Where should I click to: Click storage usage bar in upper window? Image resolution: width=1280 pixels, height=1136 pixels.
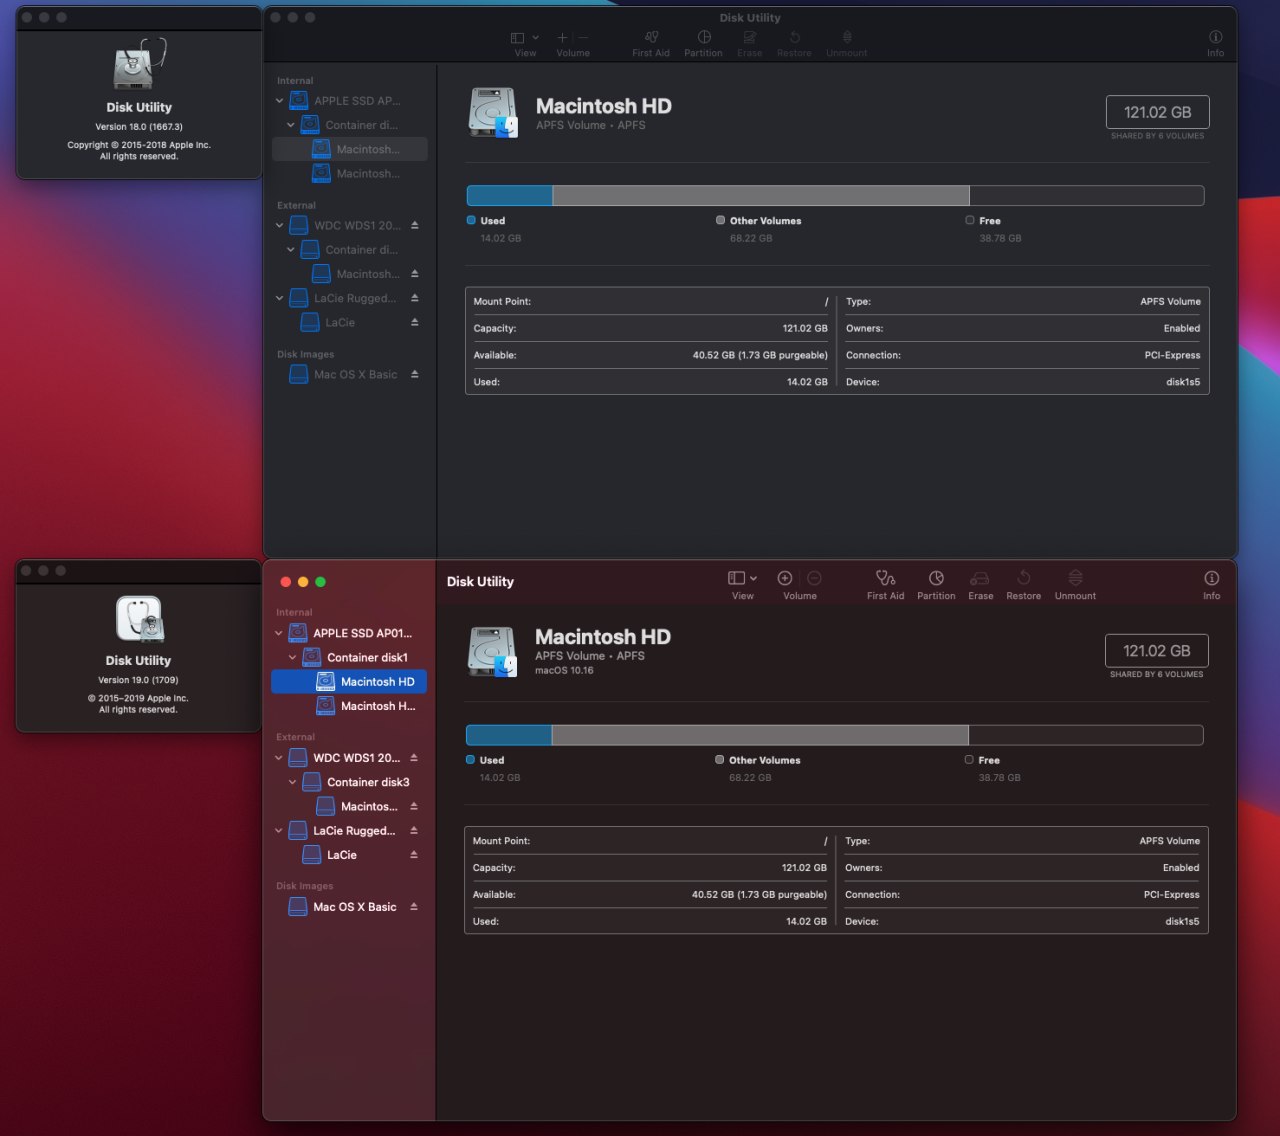pos(835,195)
